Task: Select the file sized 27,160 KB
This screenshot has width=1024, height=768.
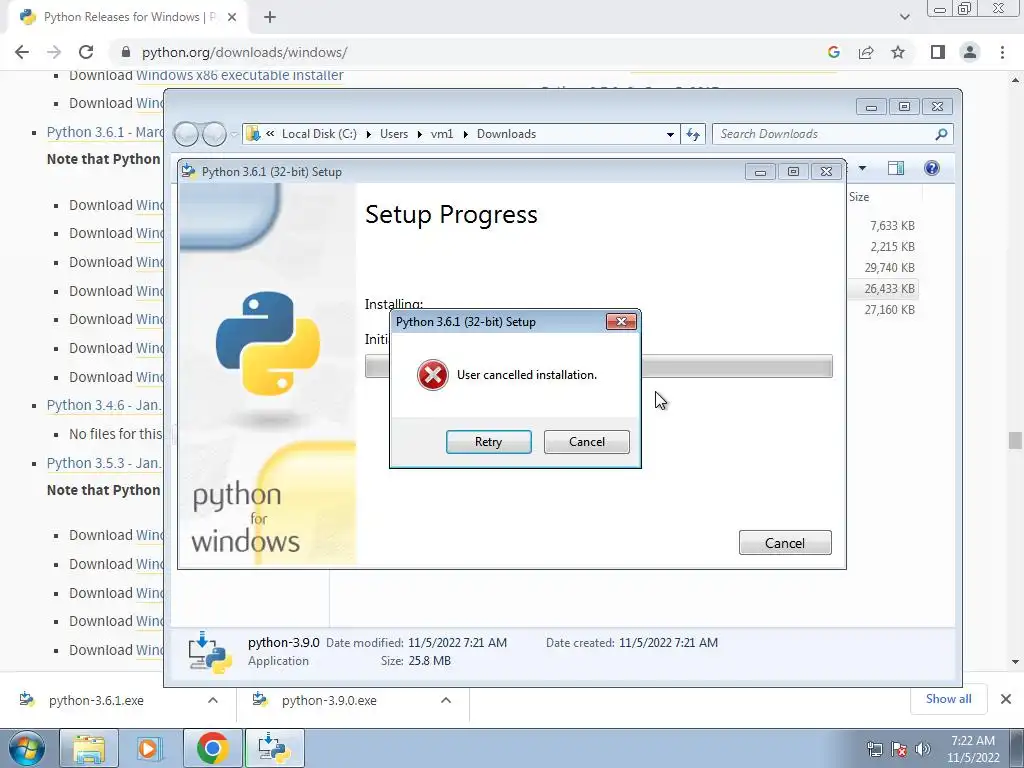Action: coord(889,309)
